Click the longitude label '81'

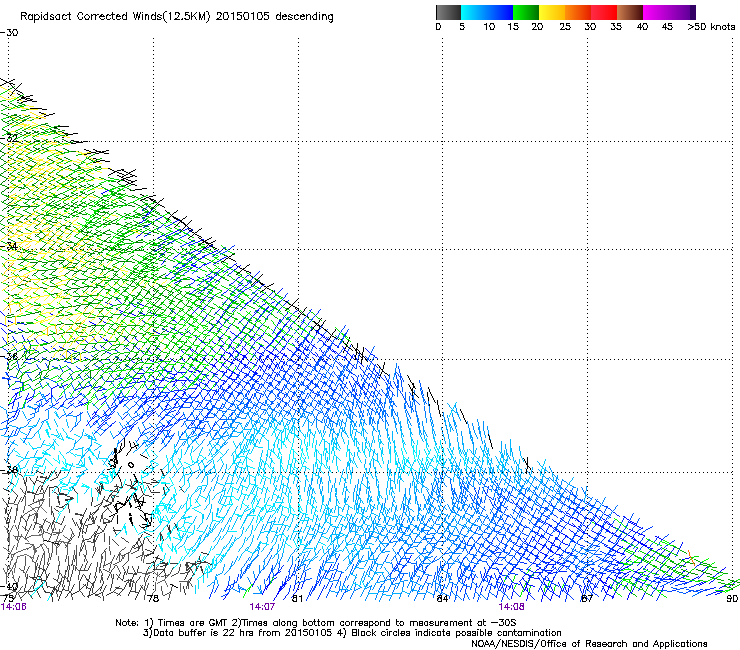pos(297,599)
